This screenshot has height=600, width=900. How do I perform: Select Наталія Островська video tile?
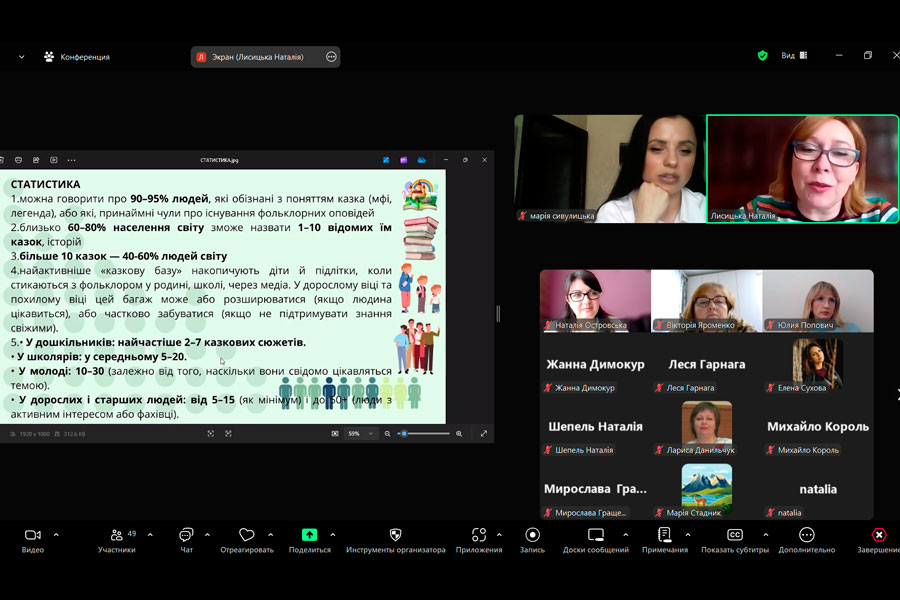(595, 301)
